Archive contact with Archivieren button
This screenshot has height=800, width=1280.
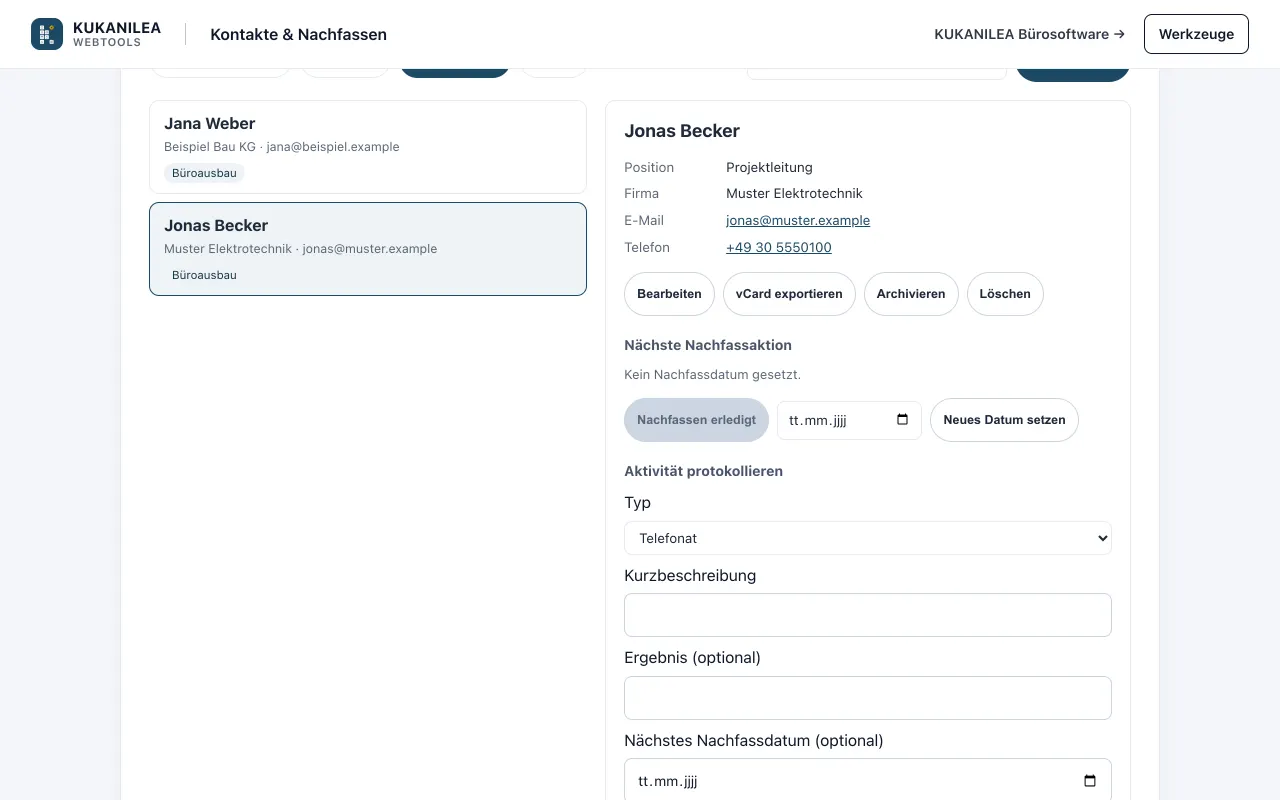click(x=911, y=294)
